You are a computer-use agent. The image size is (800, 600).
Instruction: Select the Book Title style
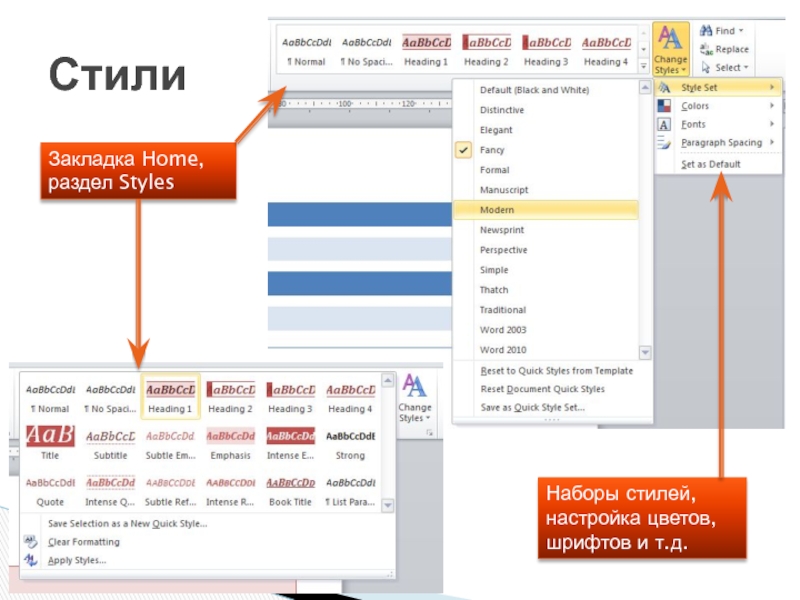pos(290,490)
